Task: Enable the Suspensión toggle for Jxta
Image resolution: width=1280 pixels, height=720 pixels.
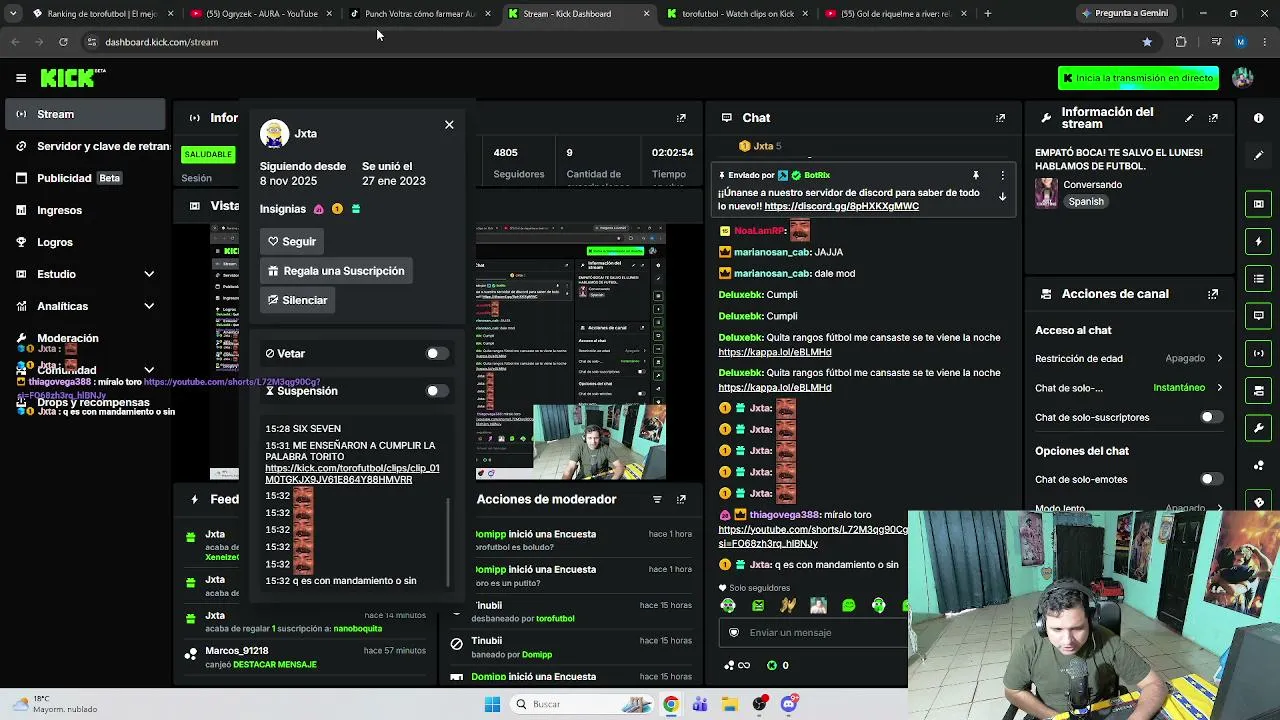Action: (x=437, y=391)
